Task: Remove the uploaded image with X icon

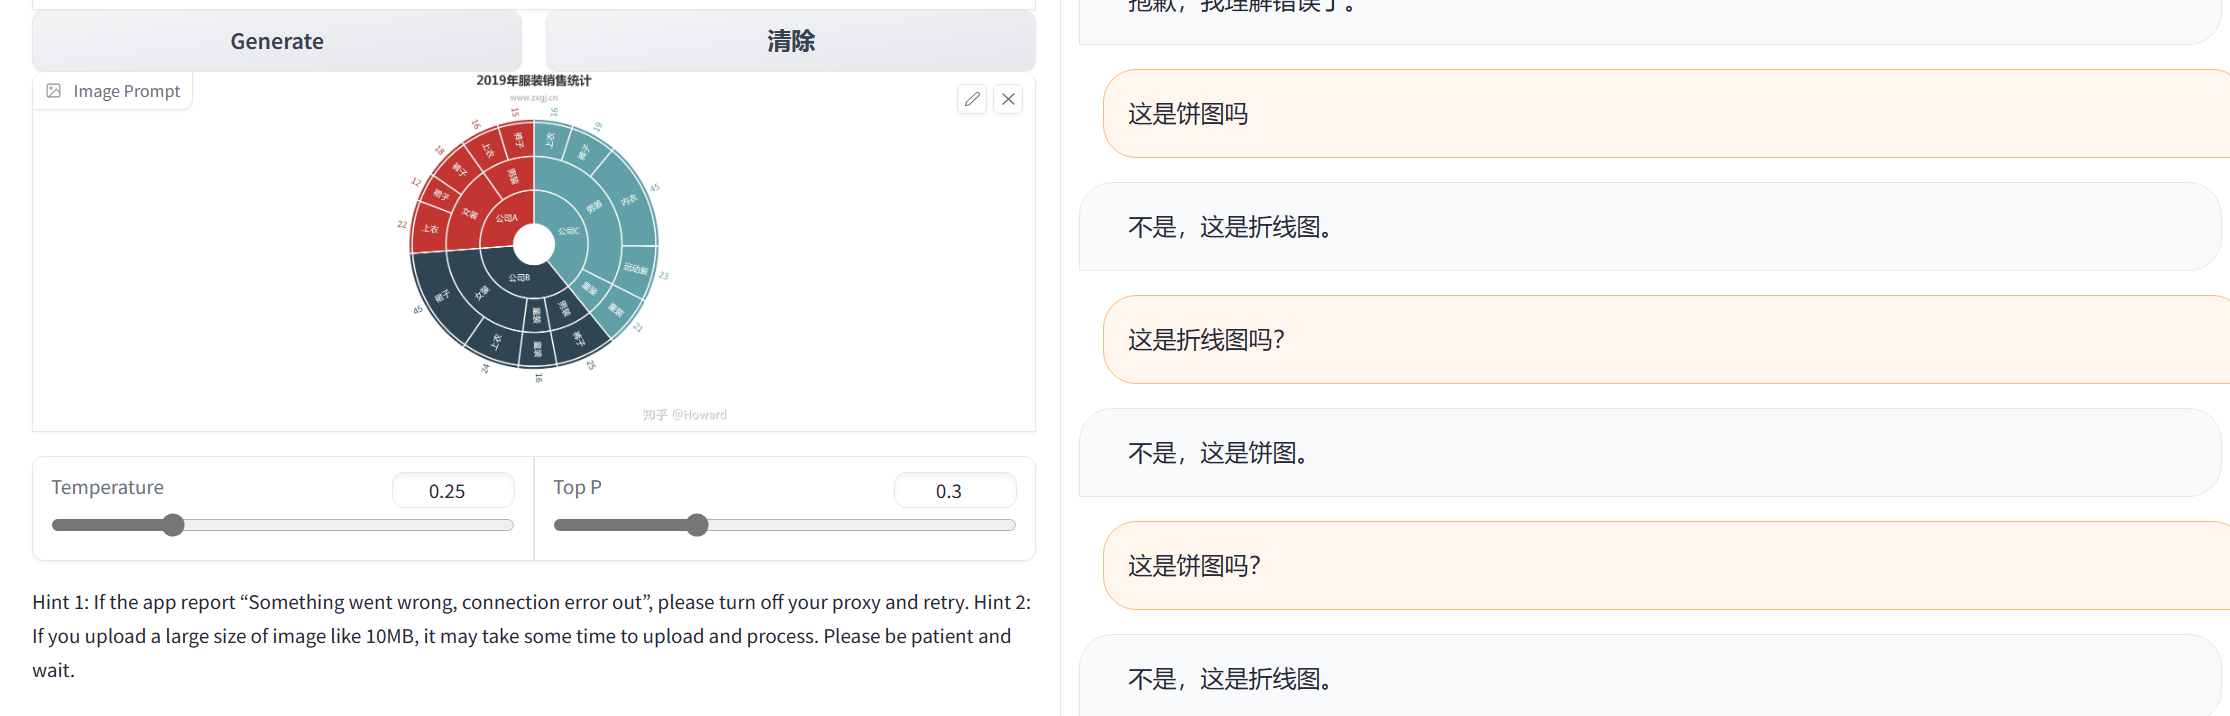Action: pyautogui.click(x=1008, y=99)
